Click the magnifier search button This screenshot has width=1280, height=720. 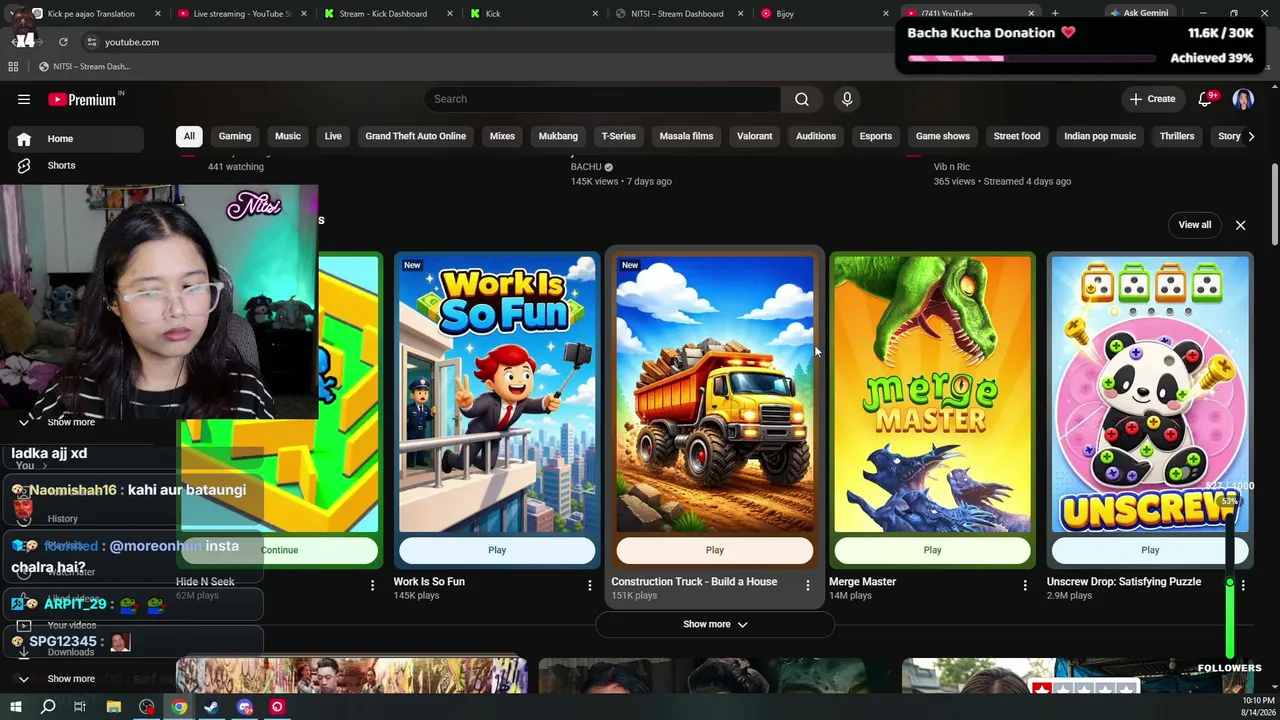[x=802, y=99]
